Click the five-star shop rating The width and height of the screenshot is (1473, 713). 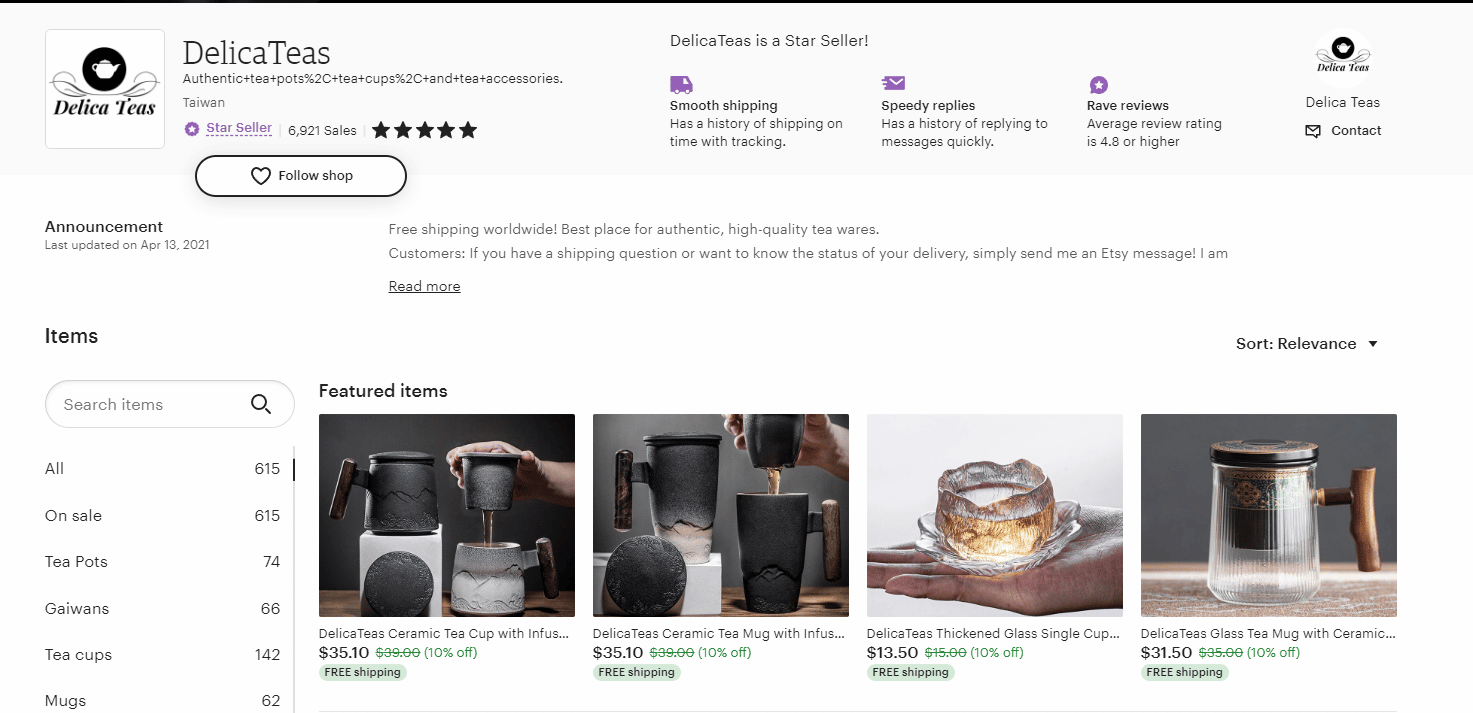click(x=425, y=130)
